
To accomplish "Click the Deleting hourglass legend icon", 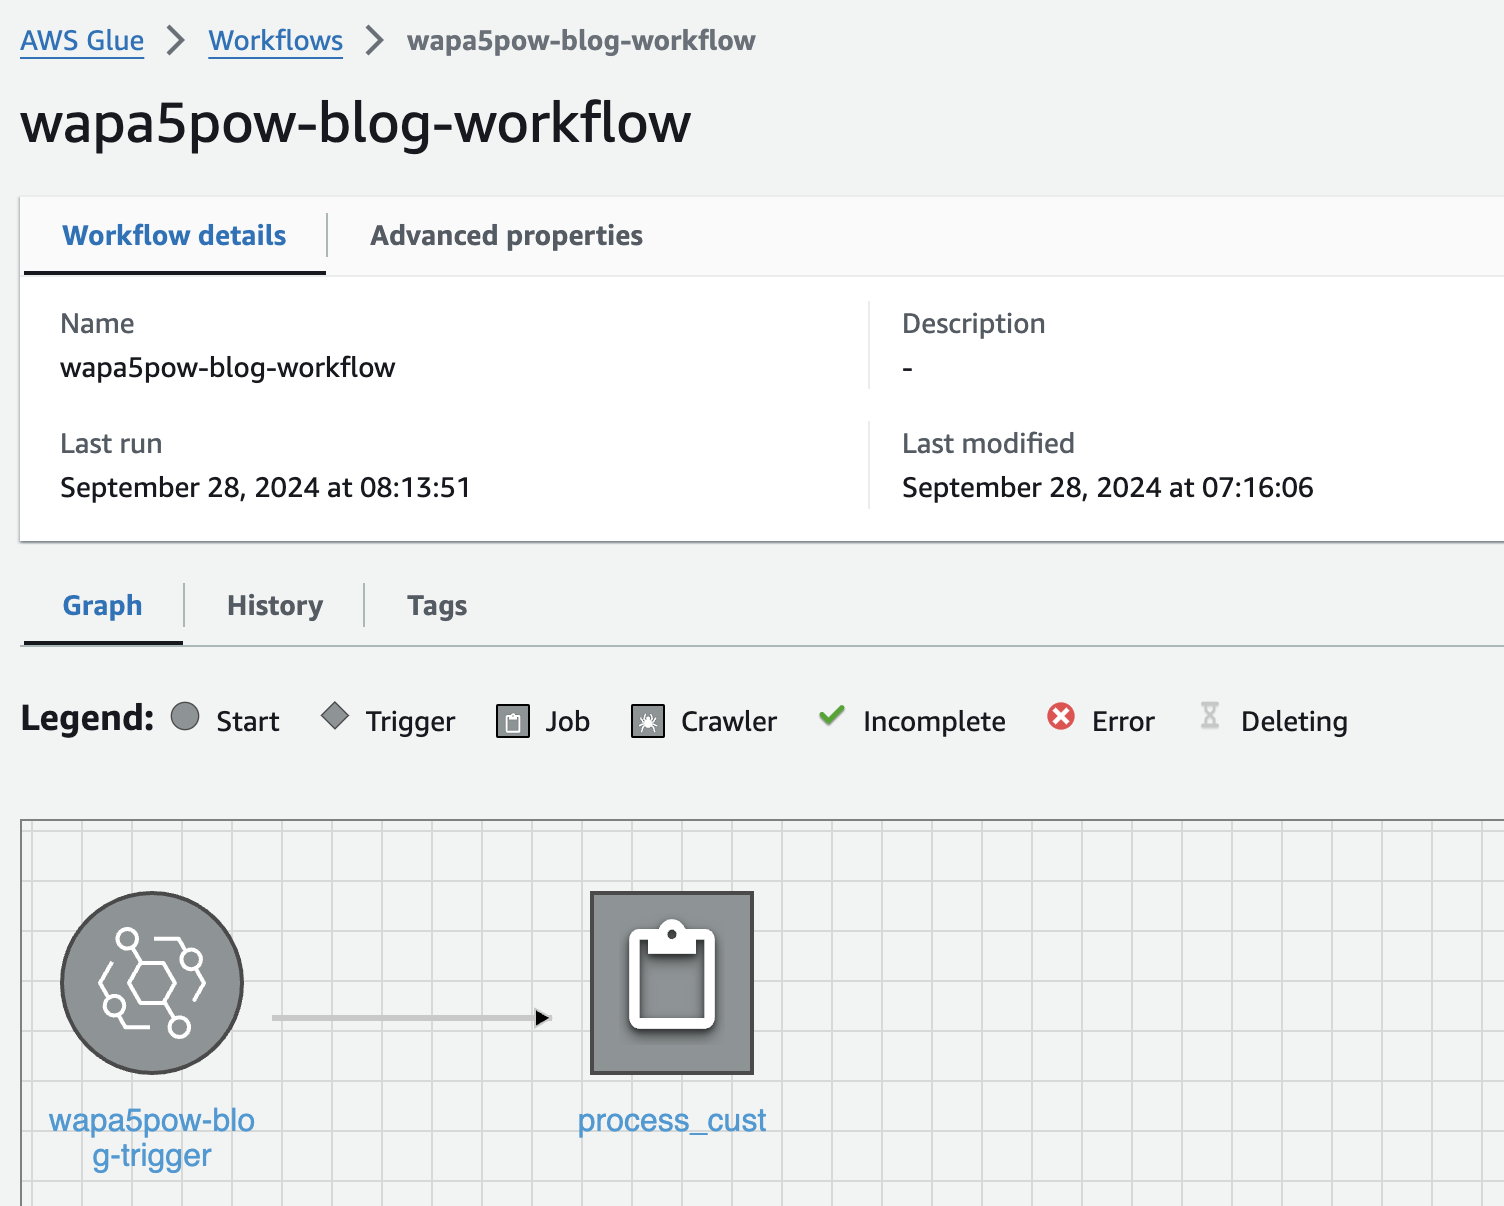I will (x=1210, y=716).
